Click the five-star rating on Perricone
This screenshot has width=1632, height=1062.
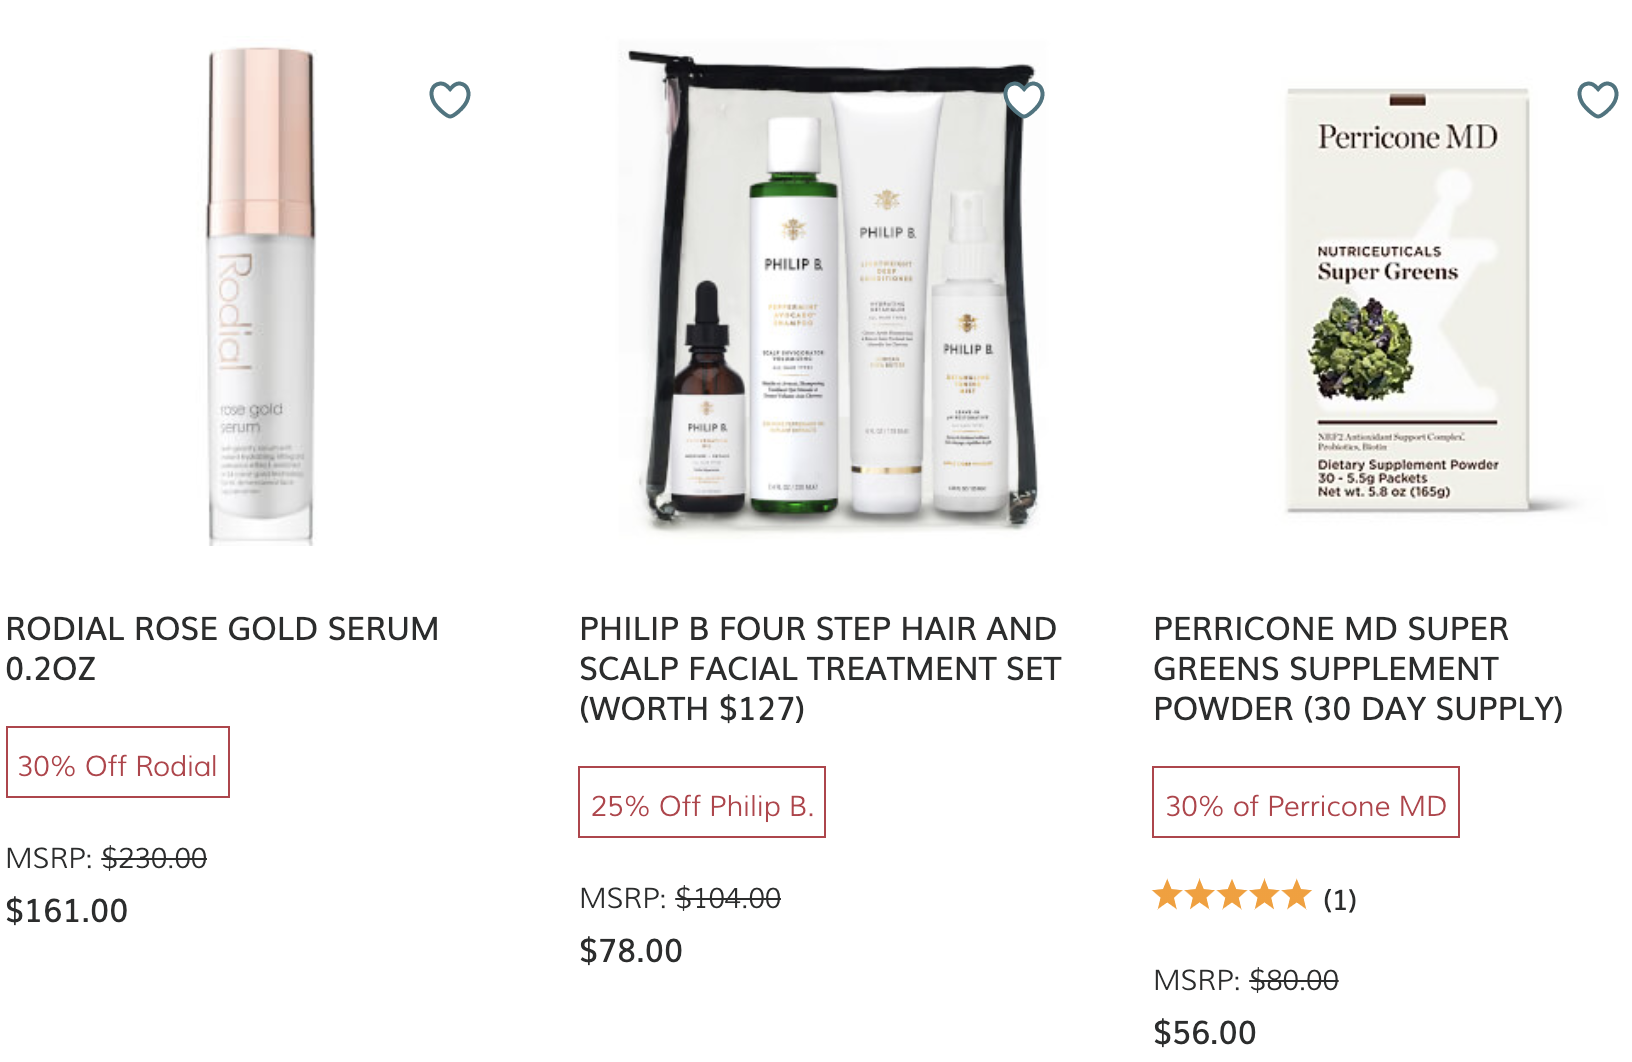(x=1232, y=895)
